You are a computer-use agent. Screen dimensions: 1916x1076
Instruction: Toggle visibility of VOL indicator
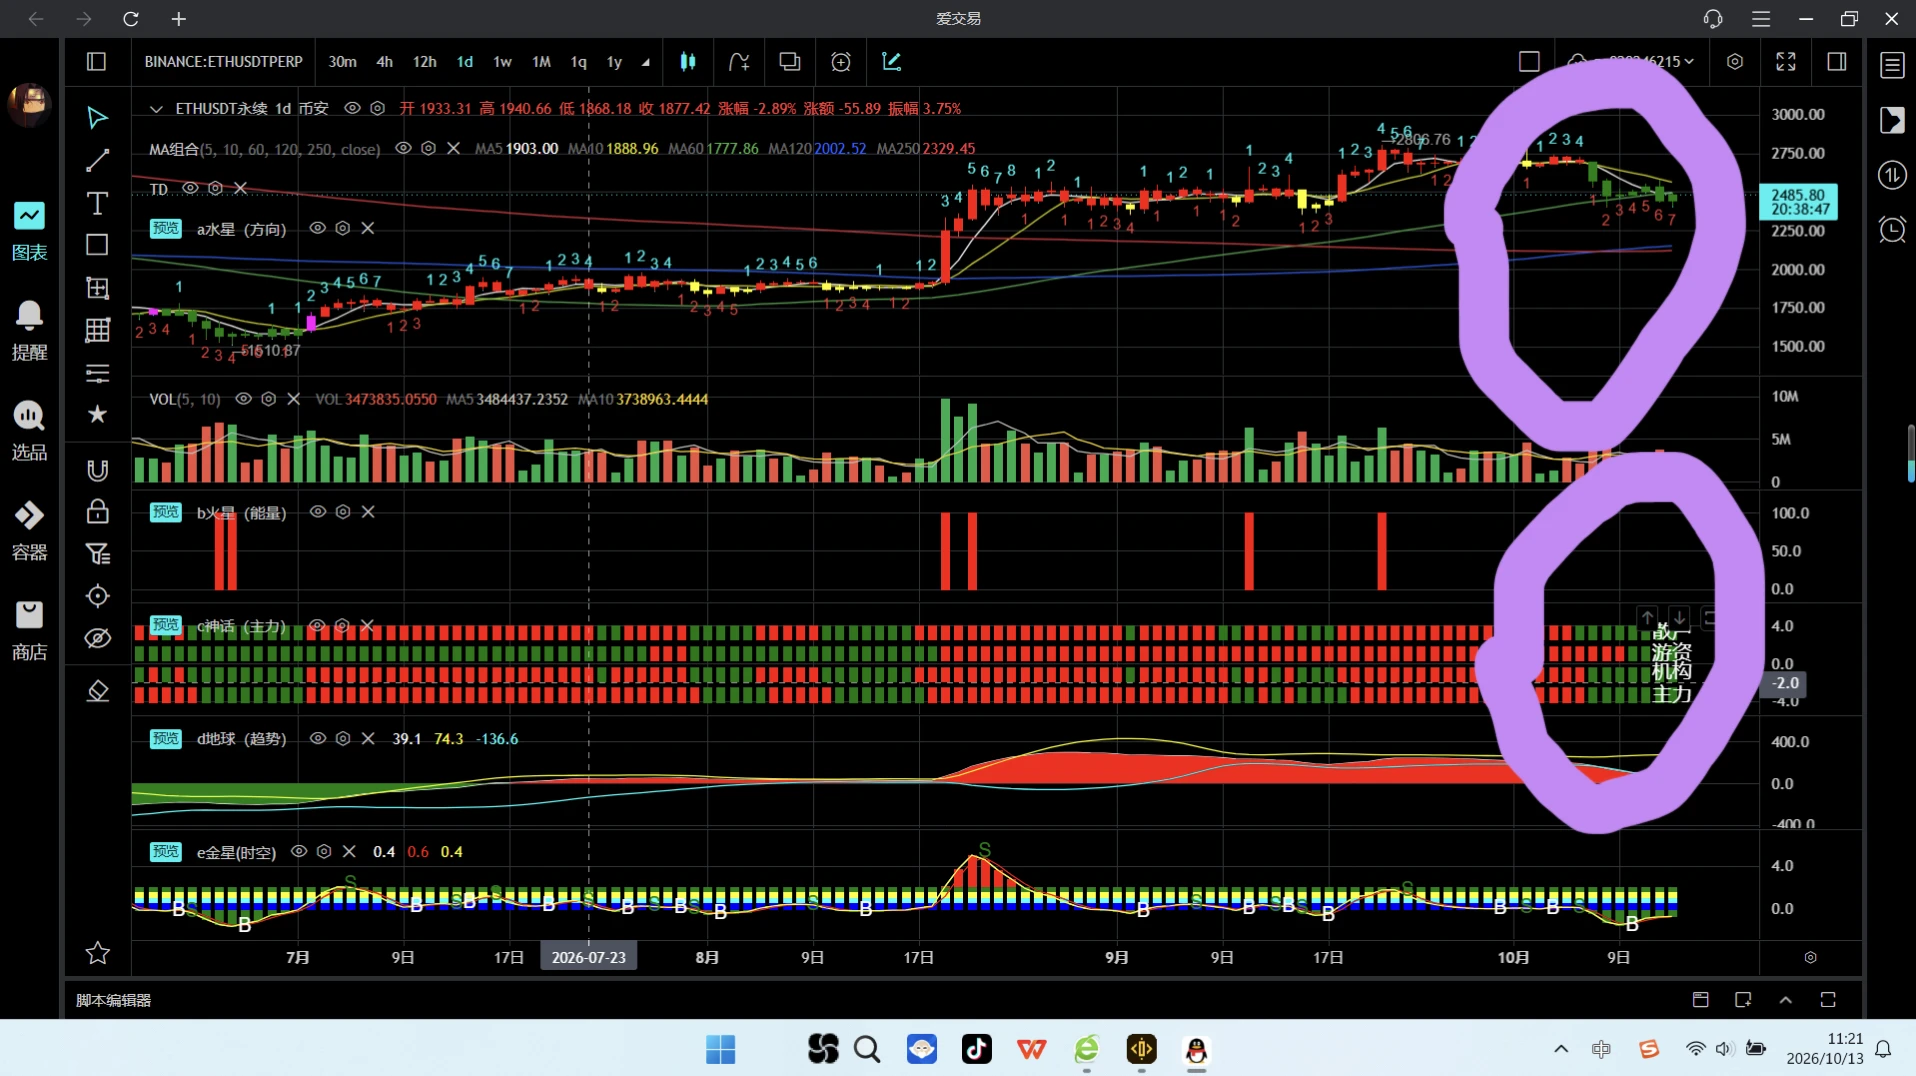click(243, 398)
